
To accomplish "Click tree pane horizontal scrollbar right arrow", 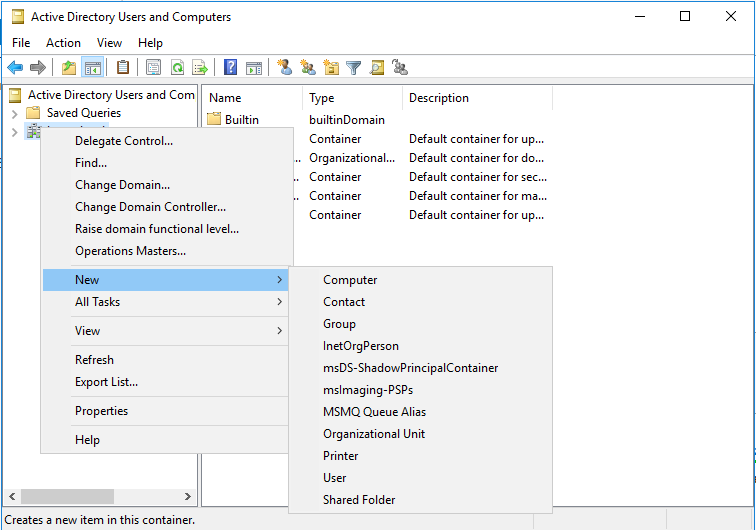I will pyautogui.click(x=188, y=496).
